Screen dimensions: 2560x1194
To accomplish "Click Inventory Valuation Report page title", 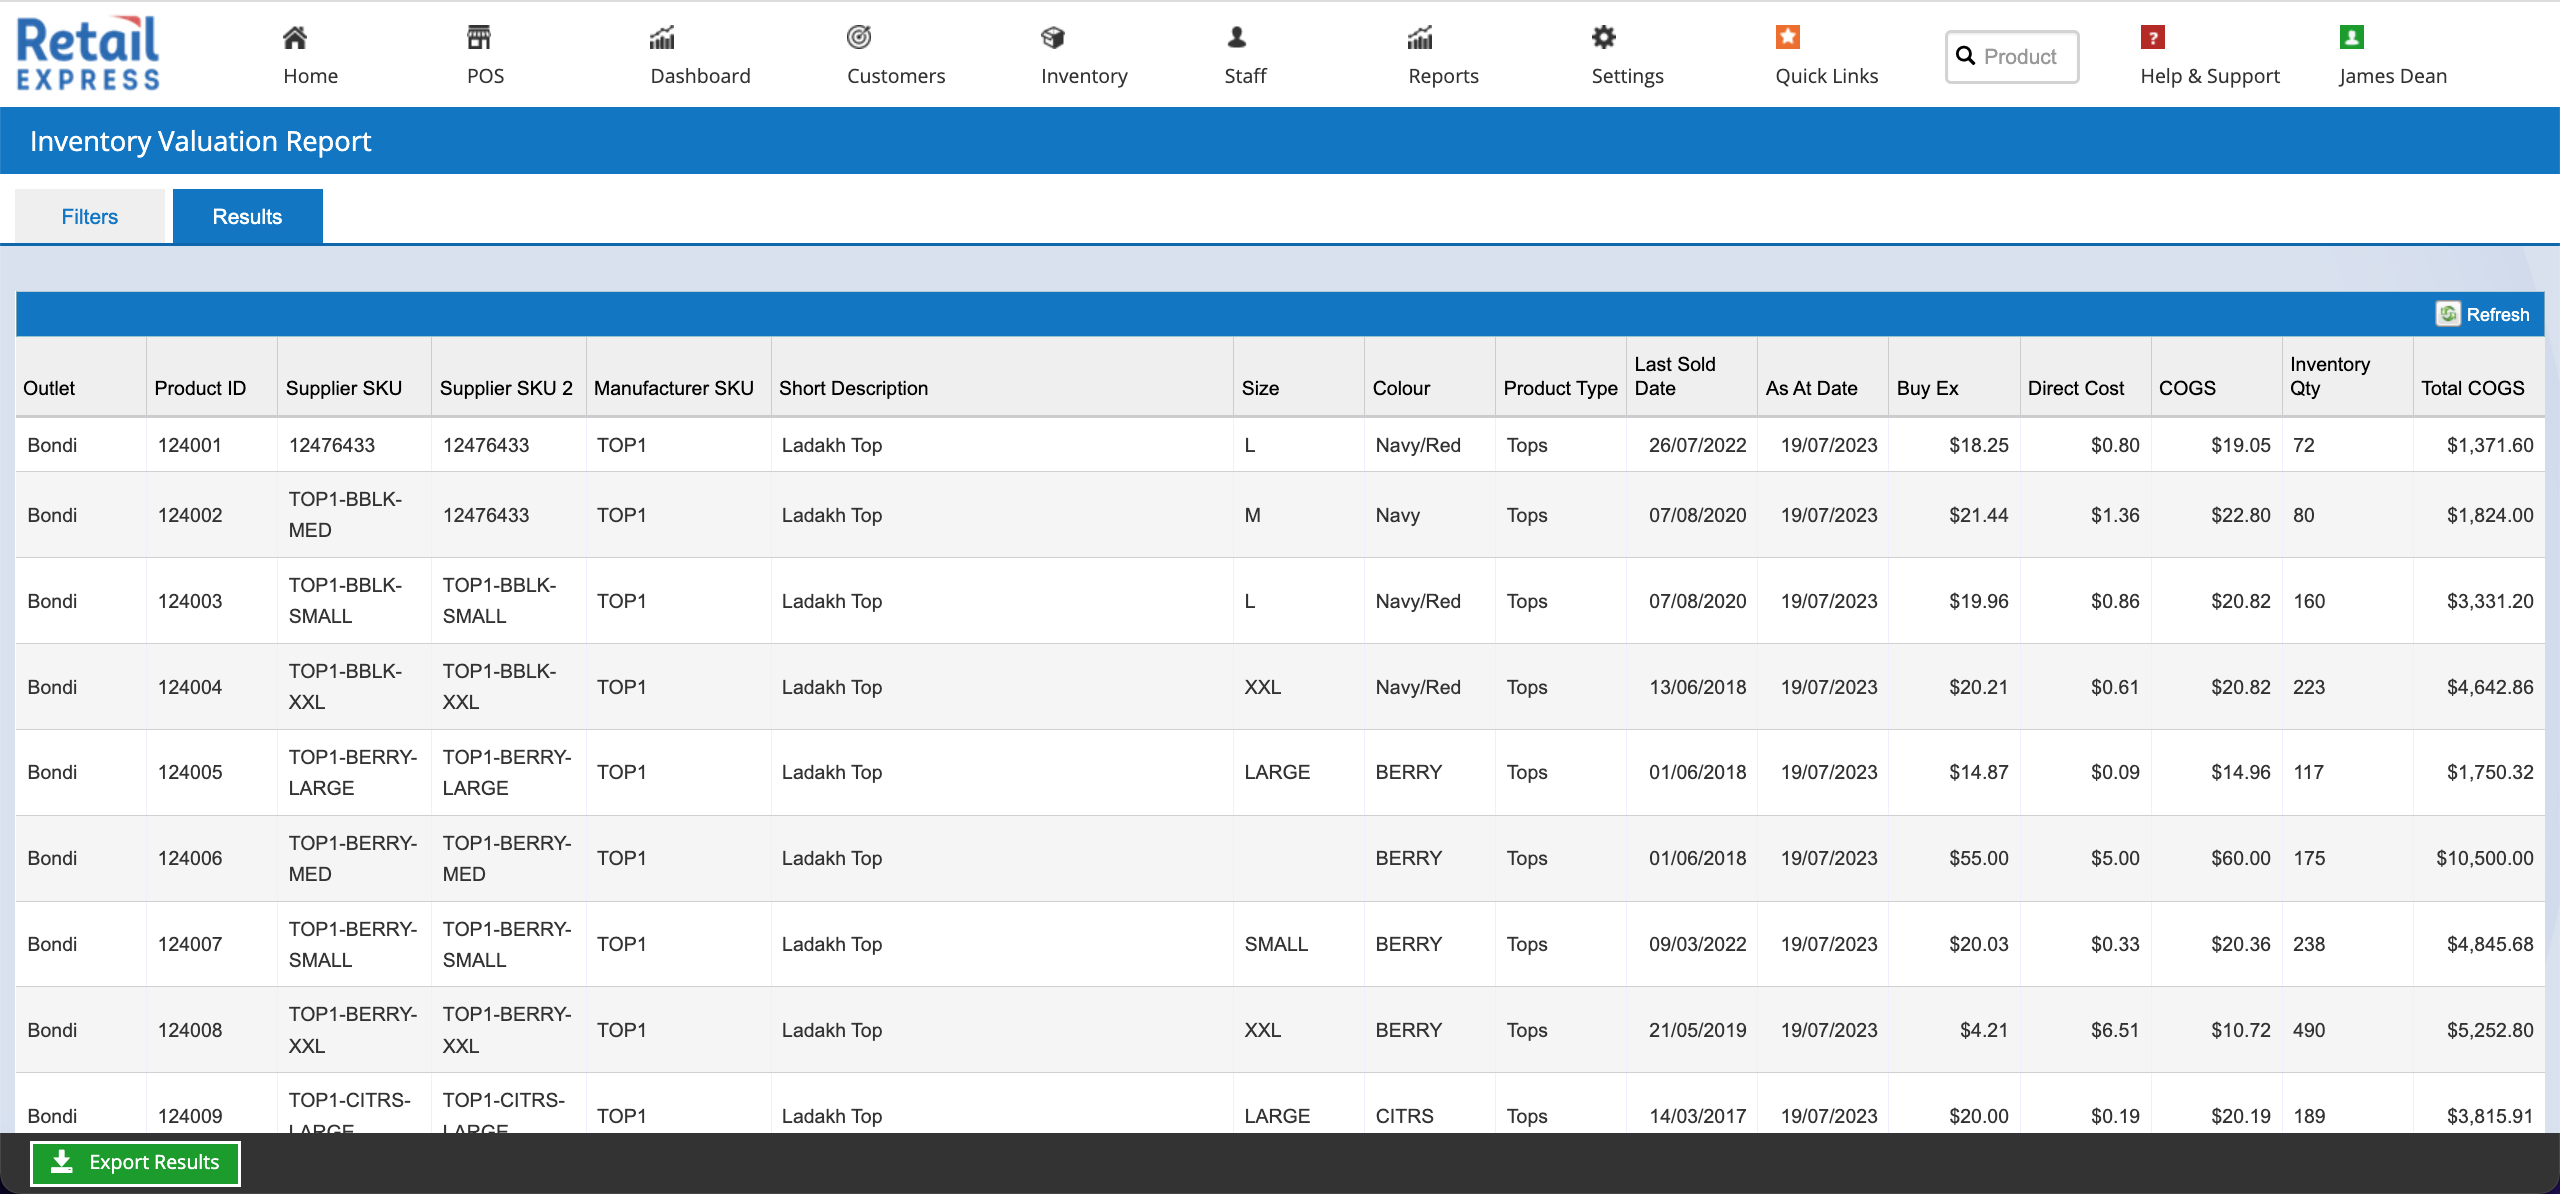I will (x=200, y=141).
